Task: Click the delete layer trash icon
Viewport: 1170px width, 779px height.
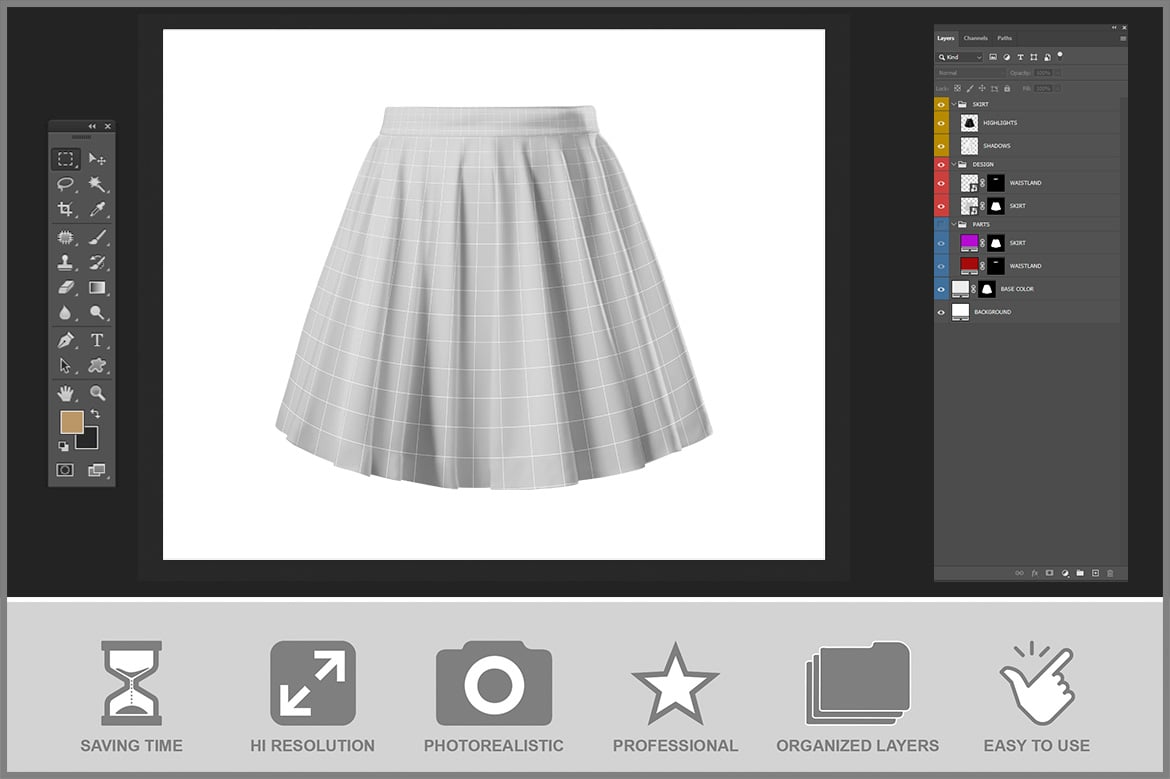Action: click(x=1110, y=573)
